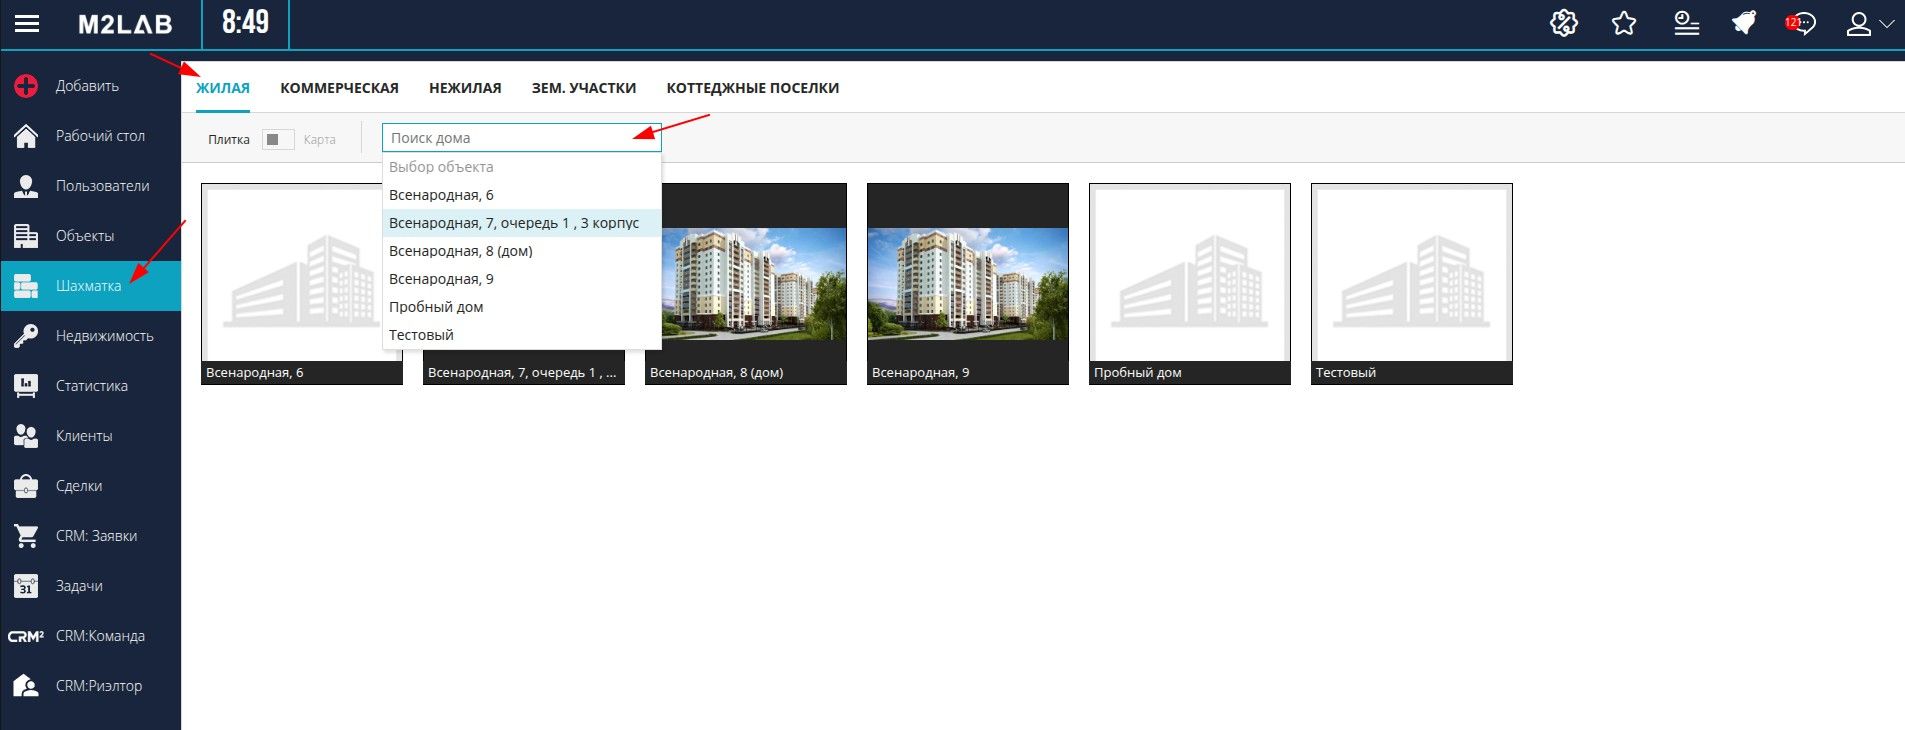The width and height of the screenshot is (1905, 730).
Task: Pick Всенародная, 8 (дом) in dropdown
Action: point(461,251)
